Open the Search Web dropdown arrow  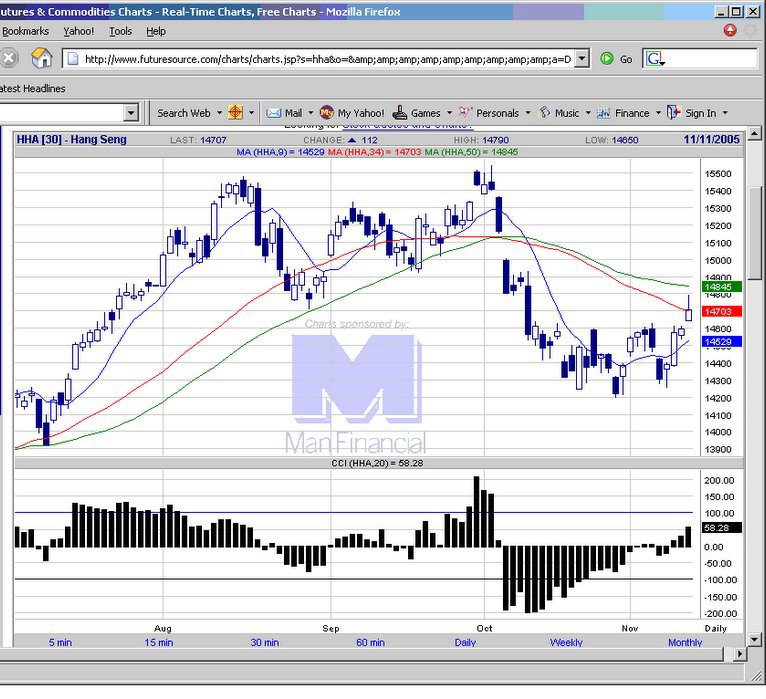pos(219,113)
